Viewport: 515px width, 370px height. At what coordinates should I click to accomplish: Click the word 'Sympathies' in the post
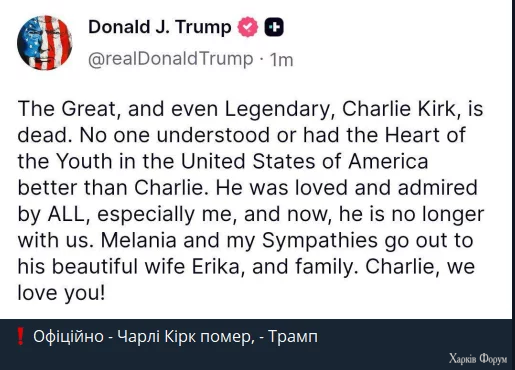320,241
